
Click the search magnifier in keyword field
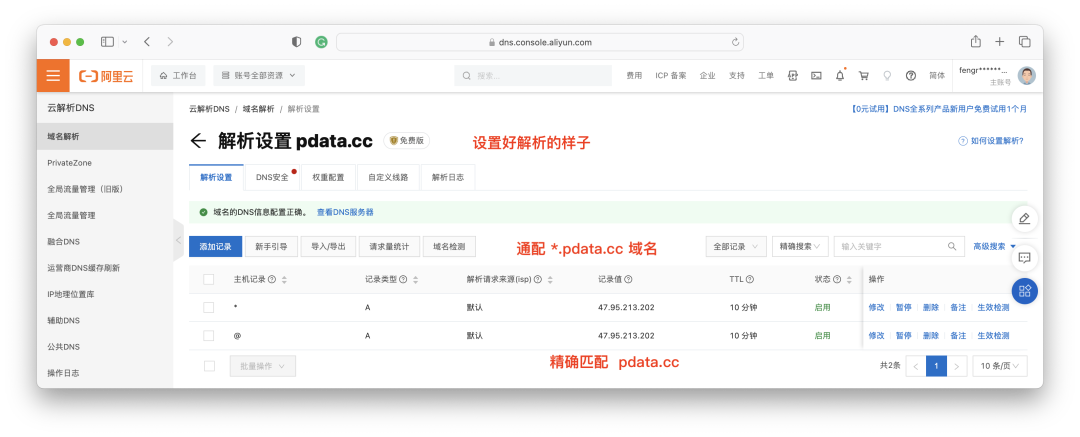[x=952, y=246]
